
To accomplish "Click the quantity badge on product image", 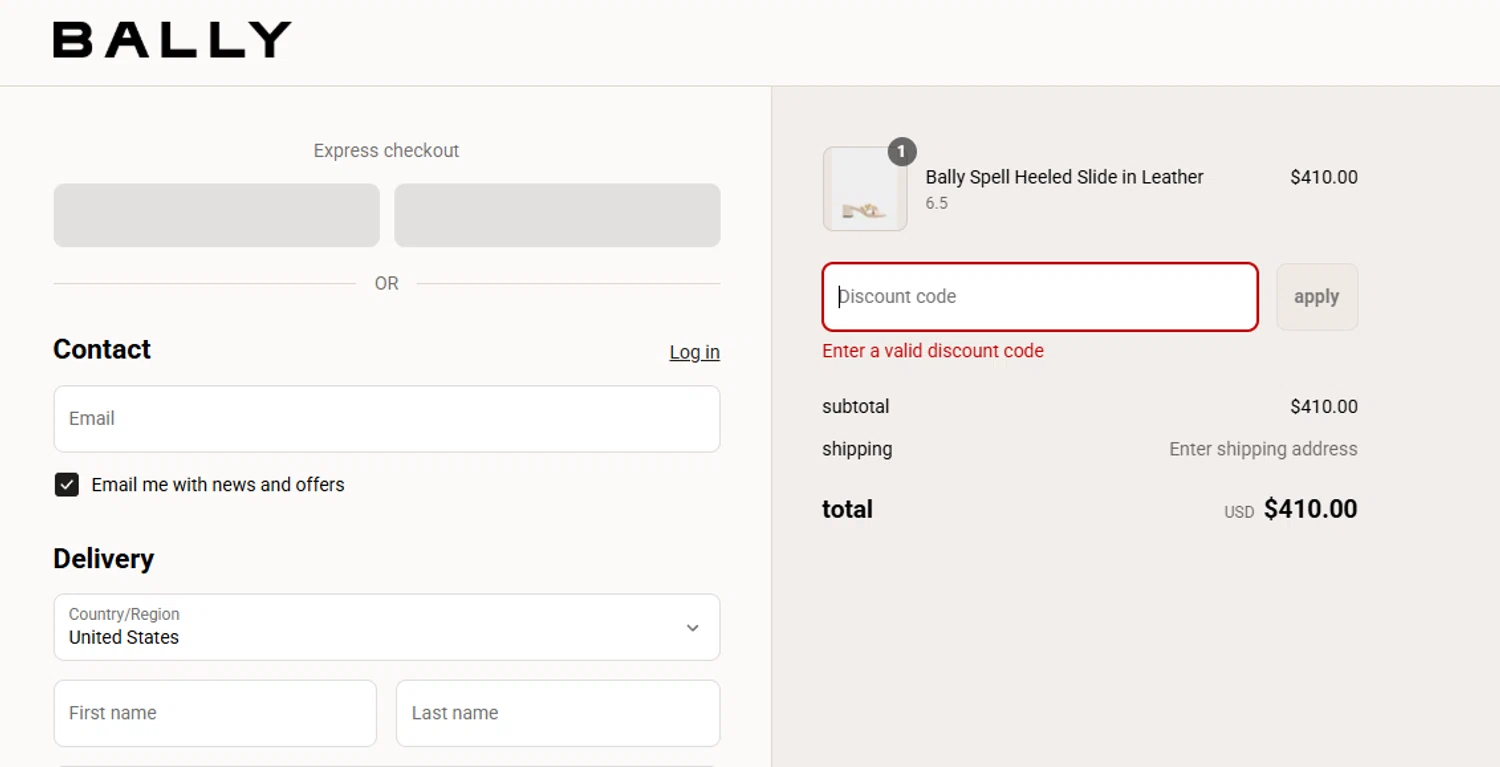I will (902, 152).
